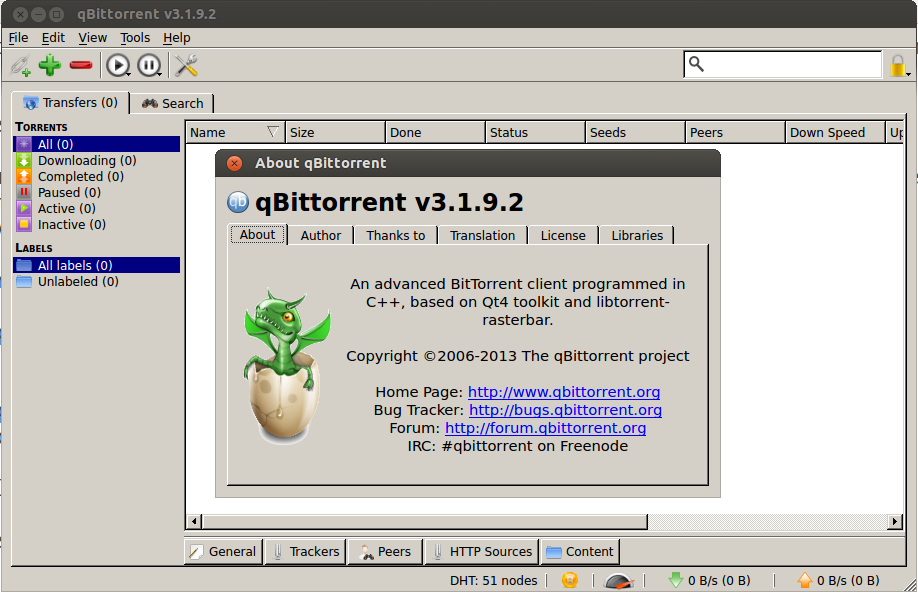Switch to the Search tab

click(173, 104)
